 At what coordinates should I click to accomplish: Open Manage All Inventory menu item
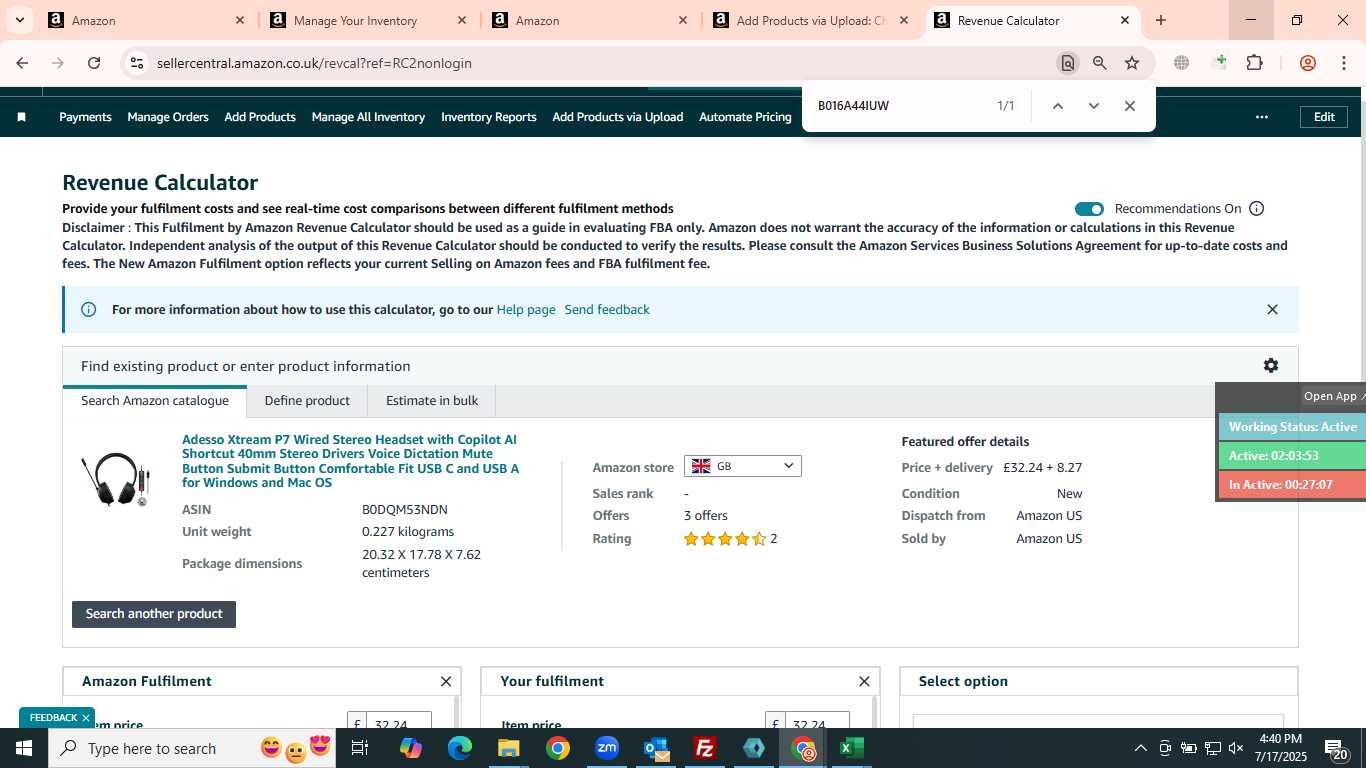click(x=368, y=117)
